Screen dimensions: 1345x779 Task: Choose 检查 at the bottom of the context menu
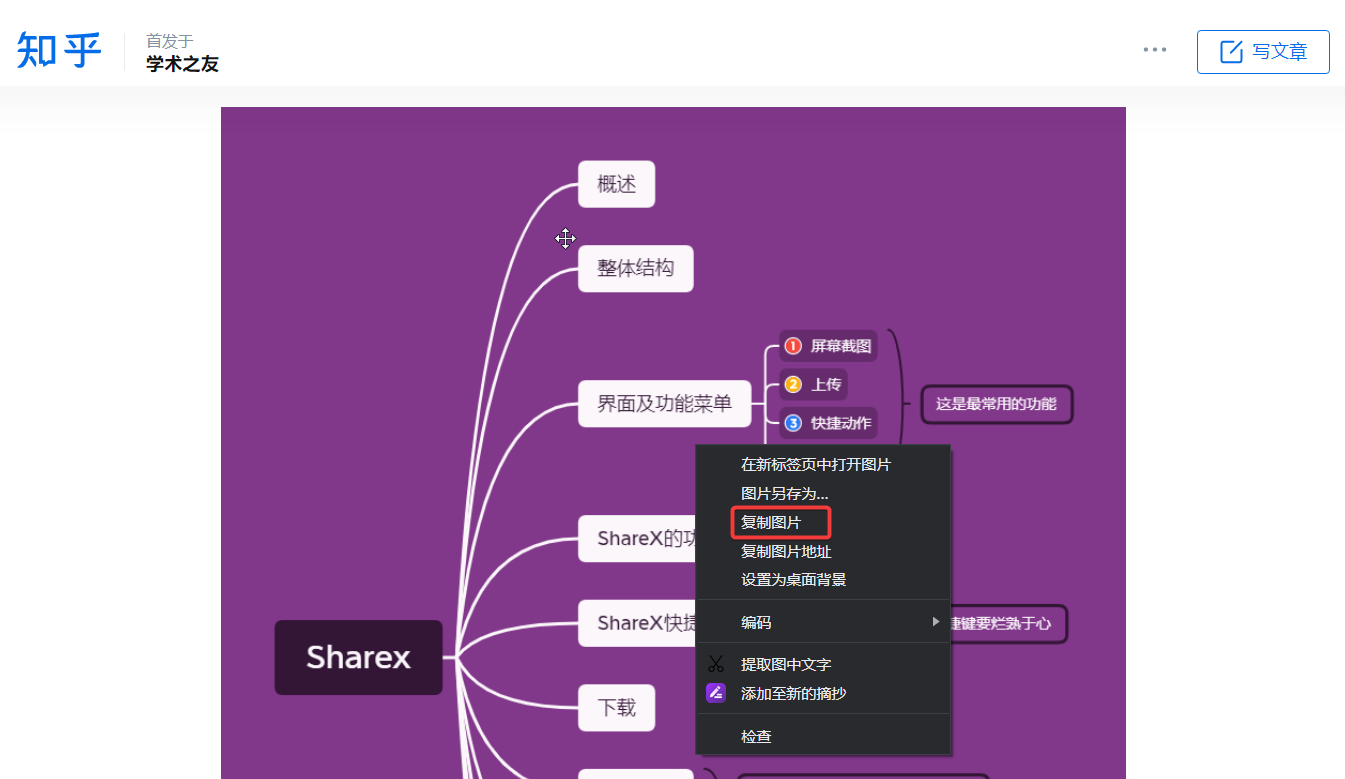click(x=823, y=736)
